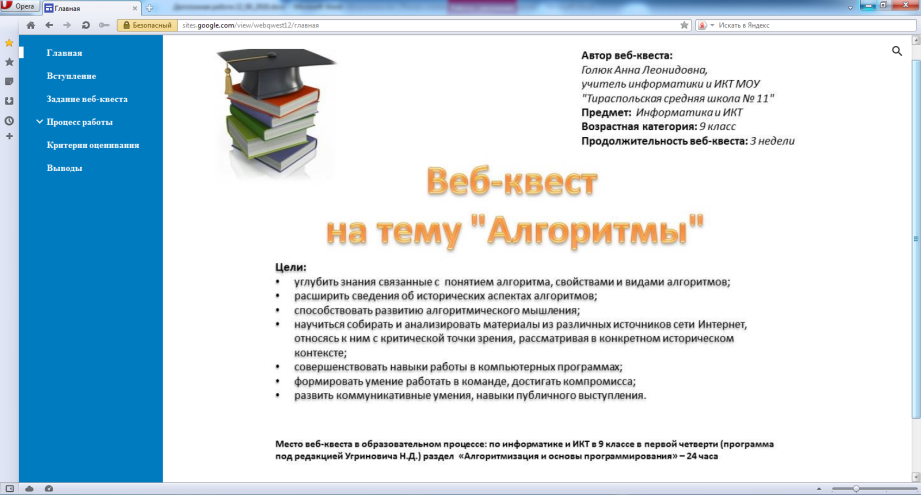Open the search engine dropdown arrow

click(x=711, y=24)
